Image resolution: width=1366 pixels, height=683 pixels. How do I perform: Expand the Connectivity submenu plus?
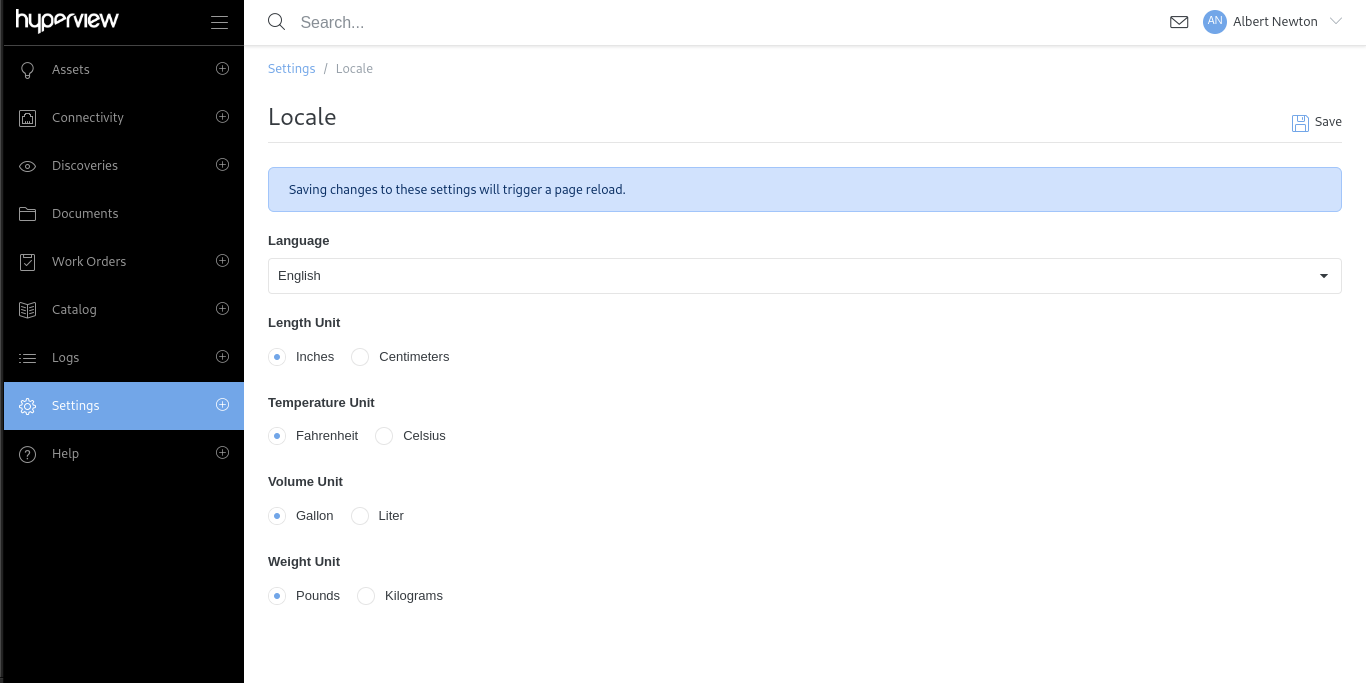[223, 117]
